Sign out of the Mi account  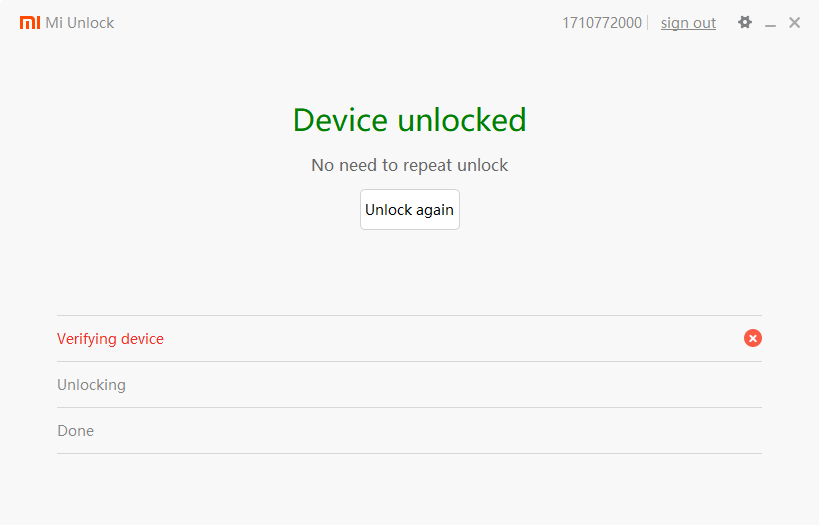click(688, 23)
